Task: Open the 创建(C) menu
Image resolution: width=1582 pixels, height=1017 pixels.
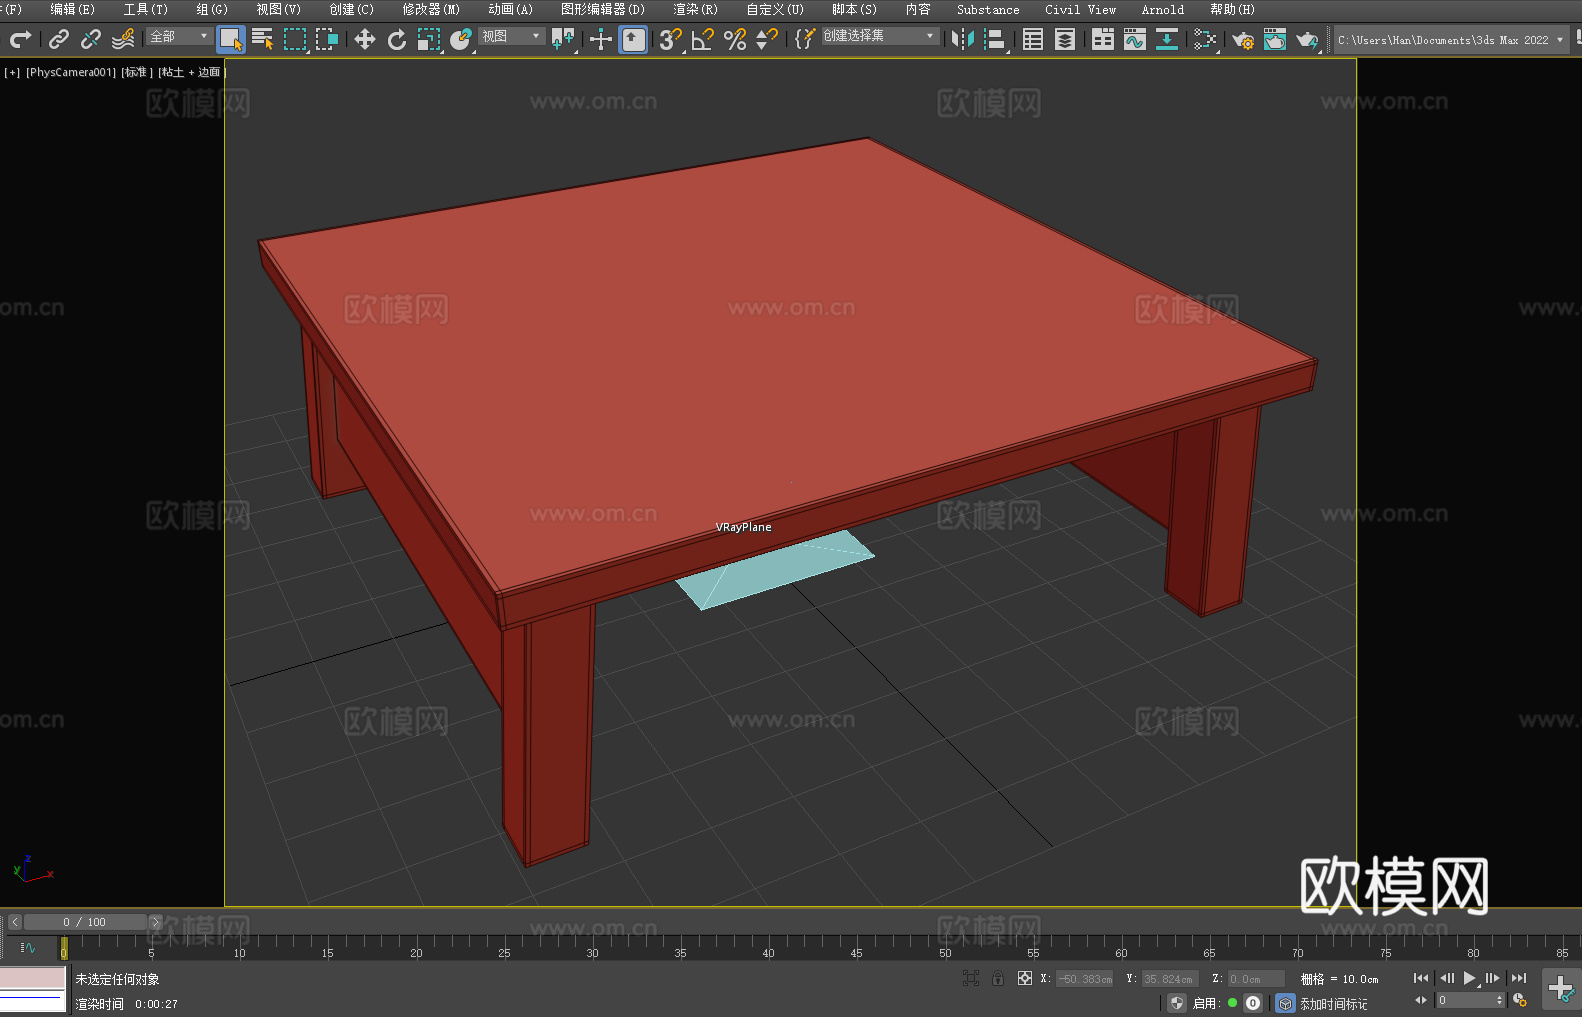Action: point(352,10)
